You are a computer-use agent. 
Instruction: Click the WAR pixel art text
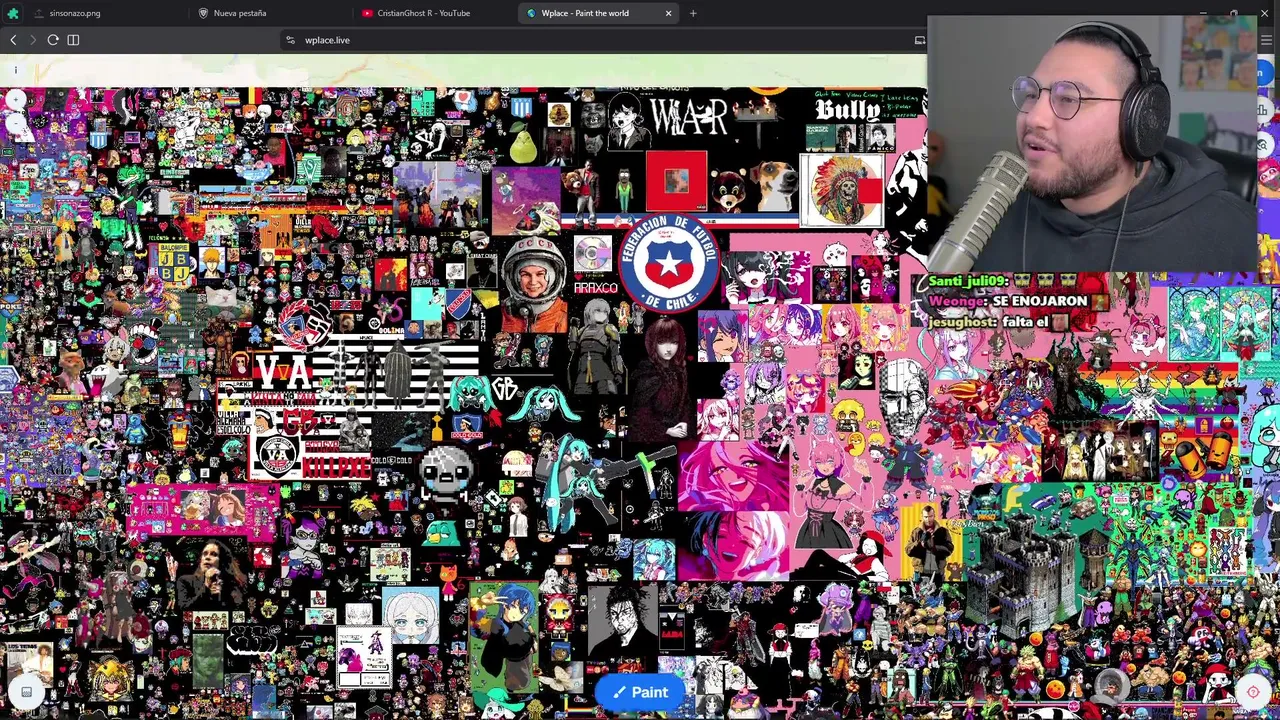pyautogui.click(x=689, y=118)
